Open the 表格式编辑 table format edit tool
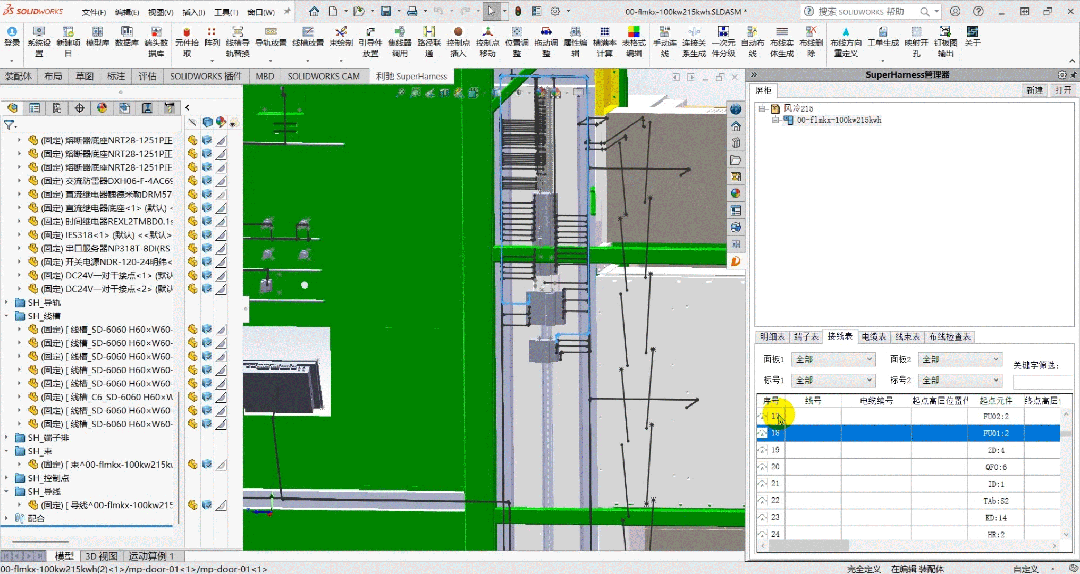This screenshot has height=574, width=1080. [x=634, y=42]
